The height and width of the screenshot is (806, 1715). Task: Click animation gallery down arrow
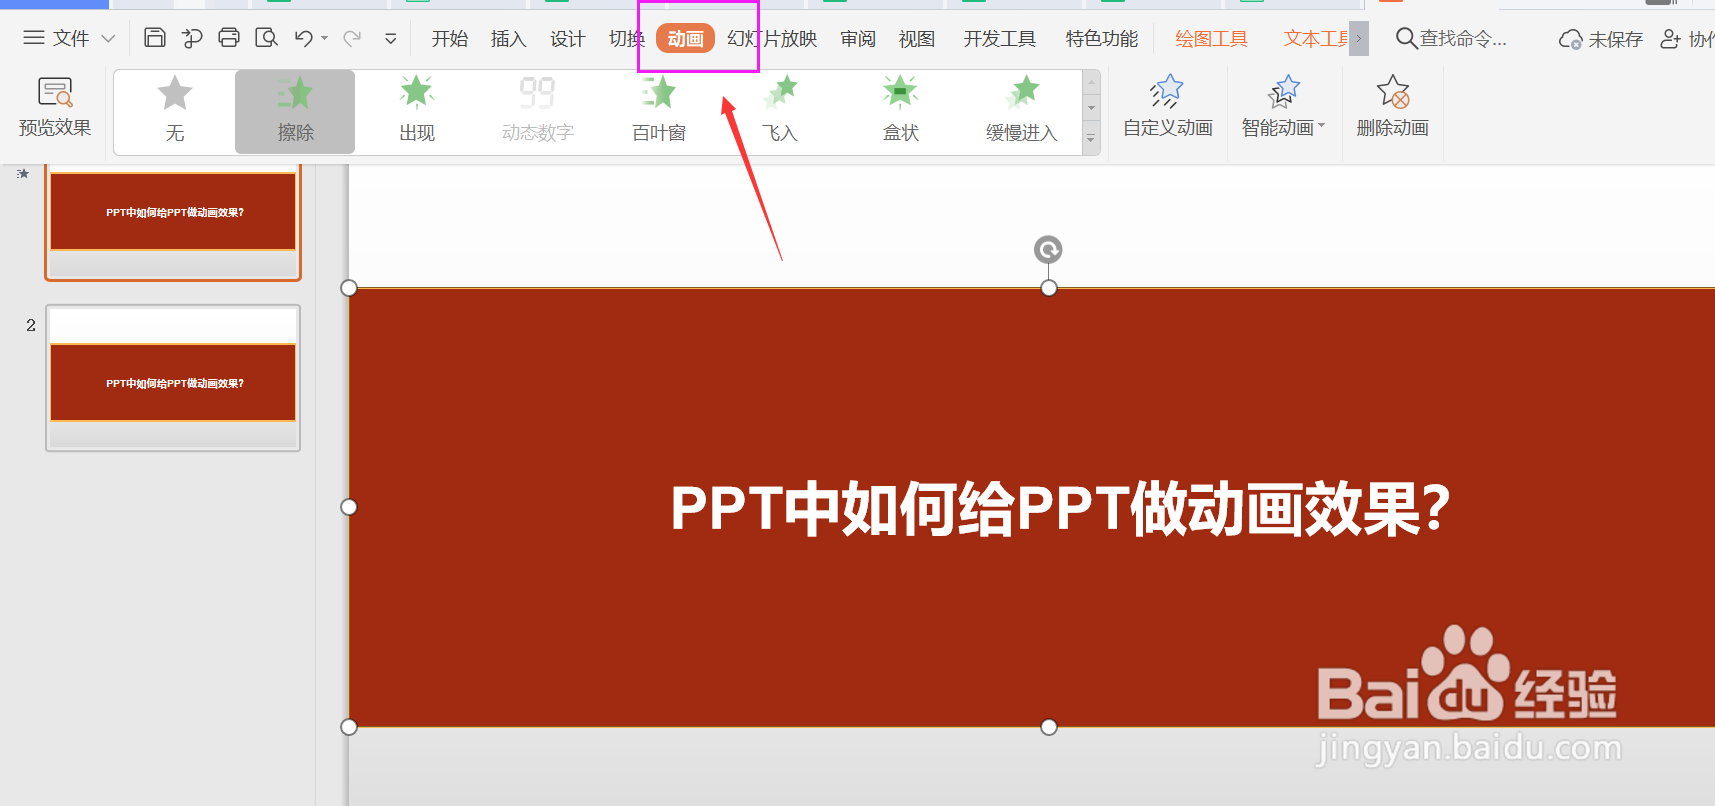pos(1092,107)
